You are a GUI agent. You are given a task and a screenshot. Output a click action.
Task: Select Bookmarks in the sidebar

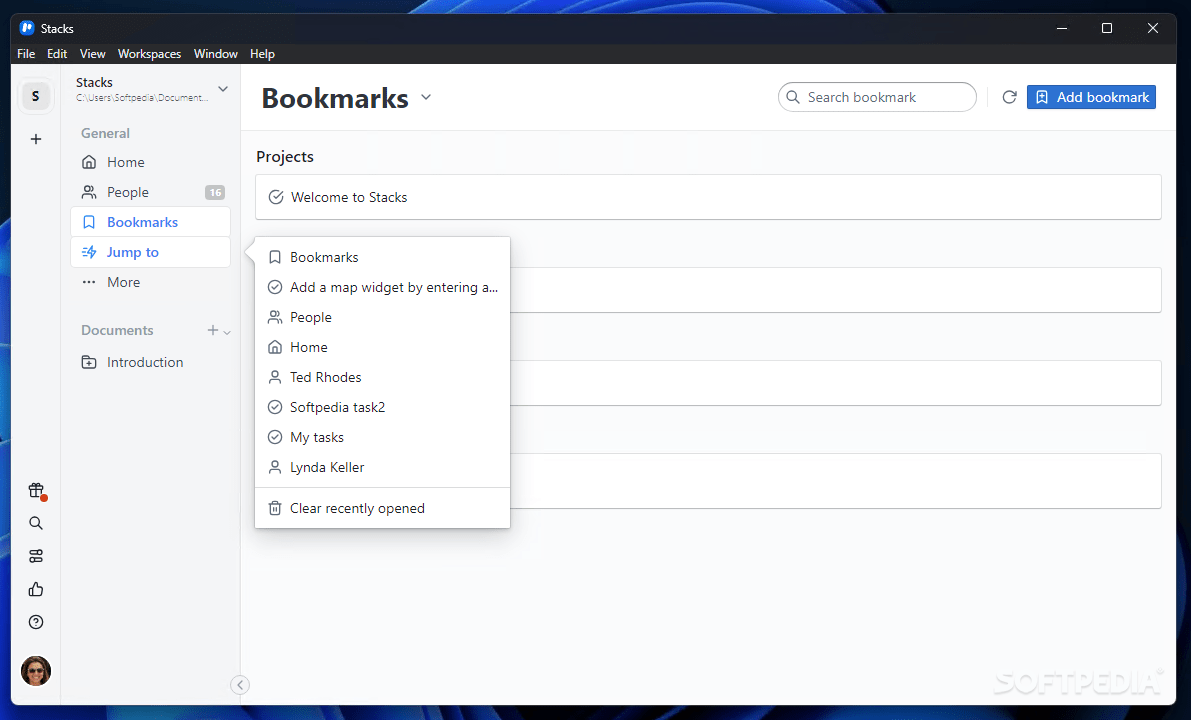150,222
